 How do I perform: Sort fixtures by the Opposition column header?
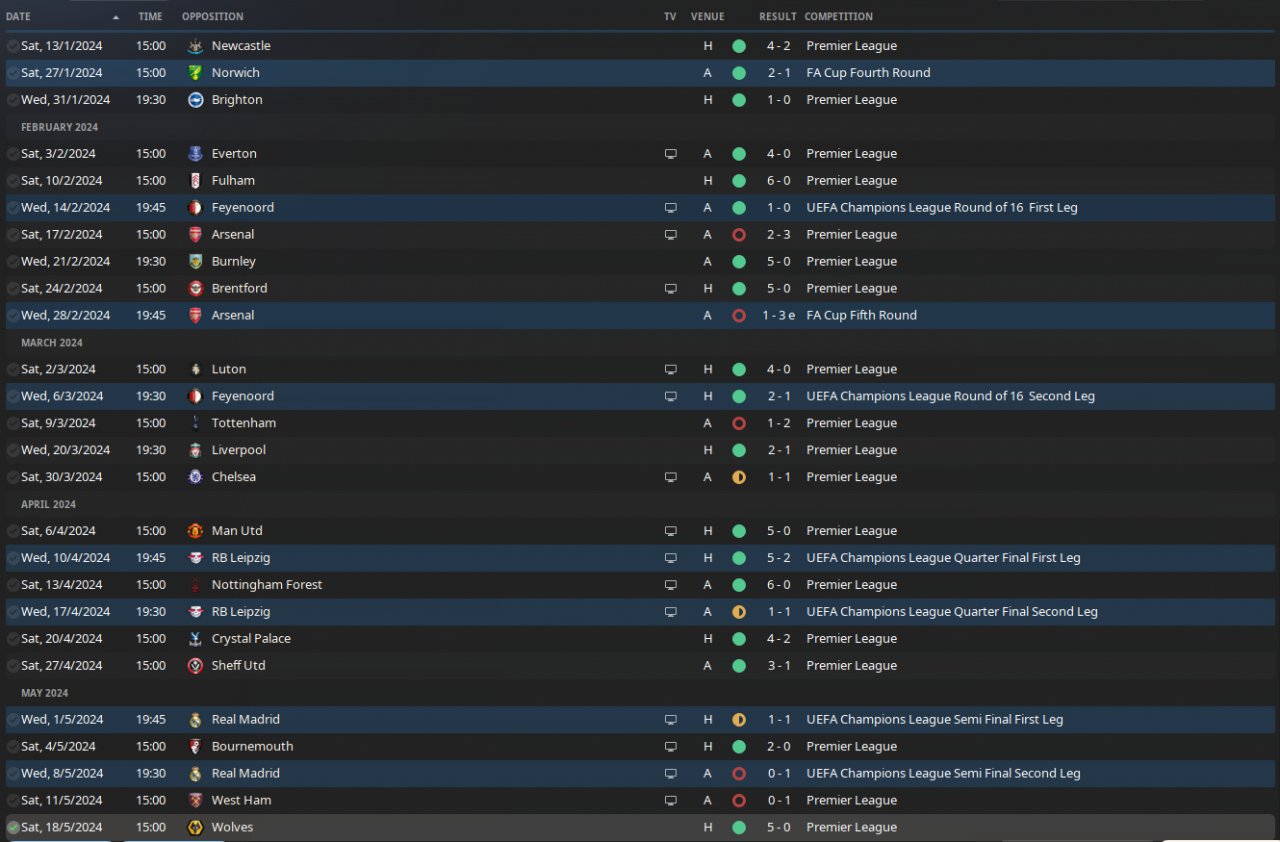212,17
